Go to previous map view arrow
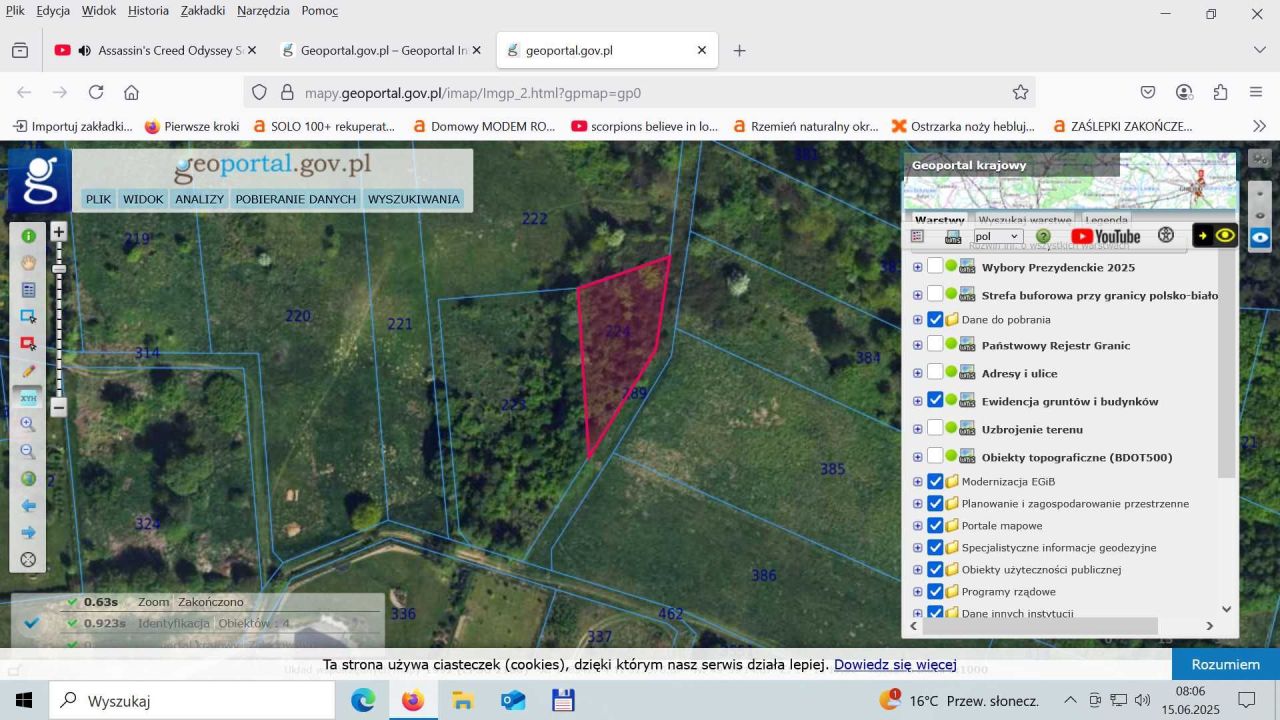 (x=28, y=506)
